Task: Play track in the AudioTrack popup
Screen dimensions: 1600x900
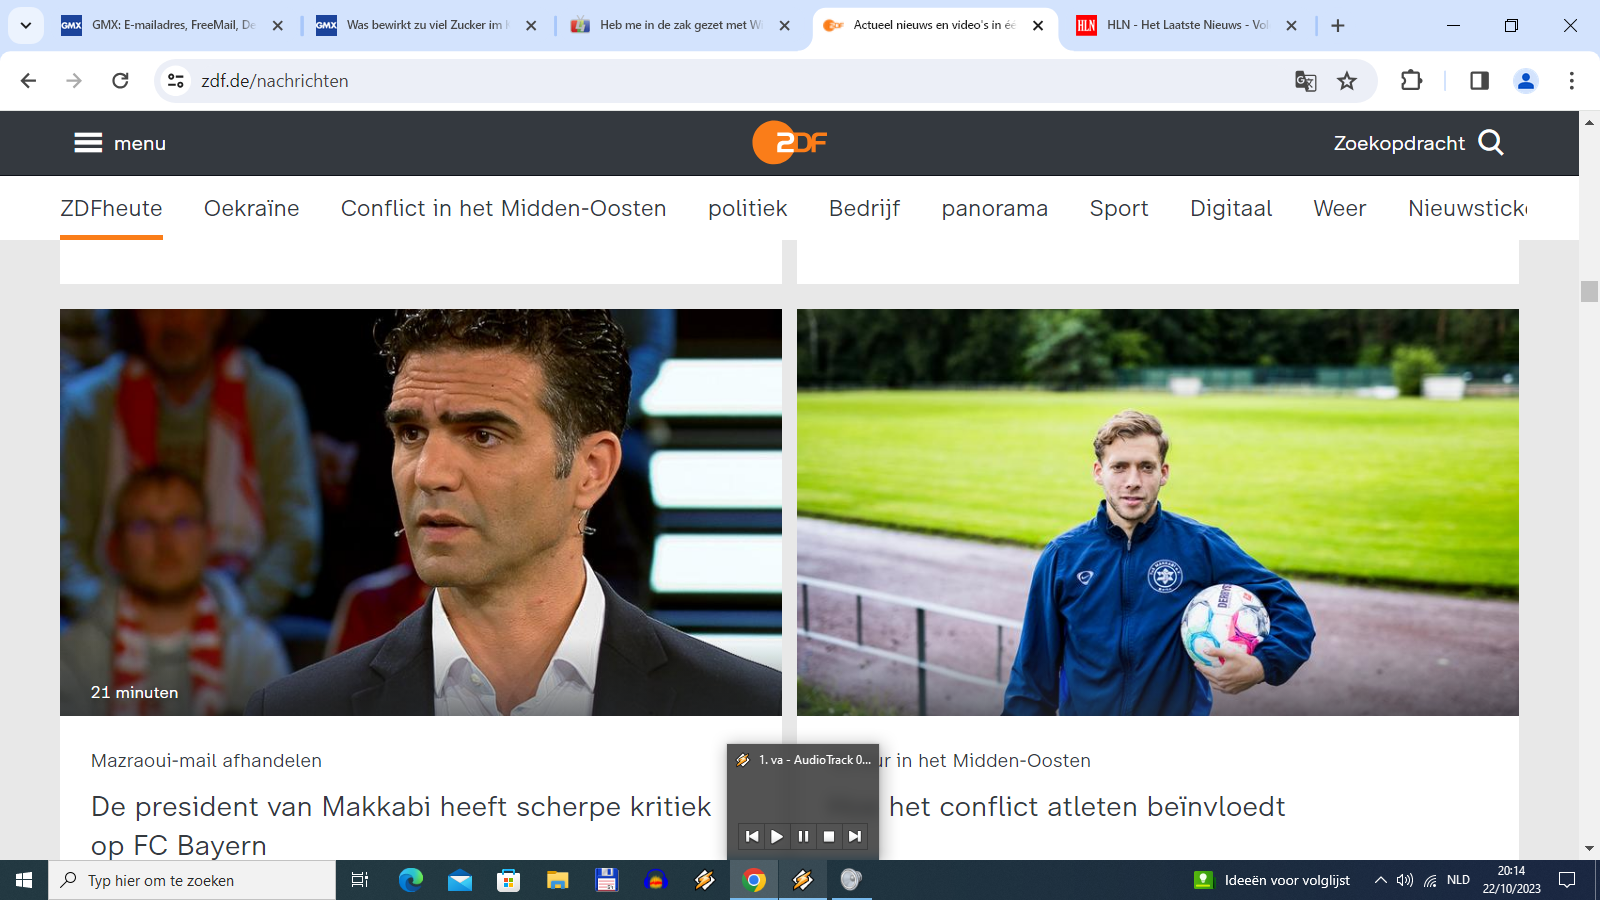Action: tap(777, 836)
